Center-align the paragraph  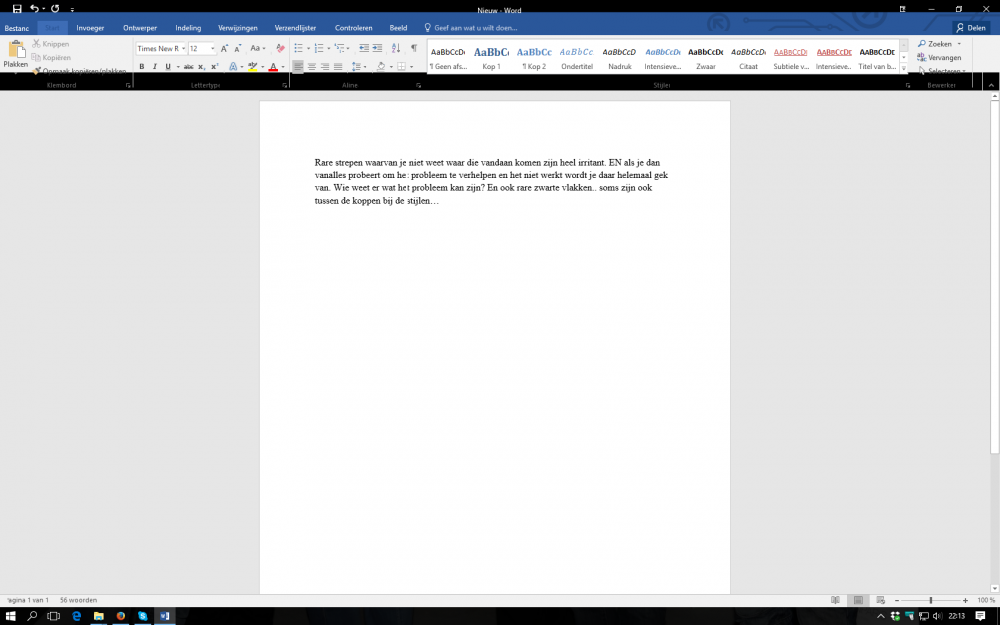tap(312, 66)
